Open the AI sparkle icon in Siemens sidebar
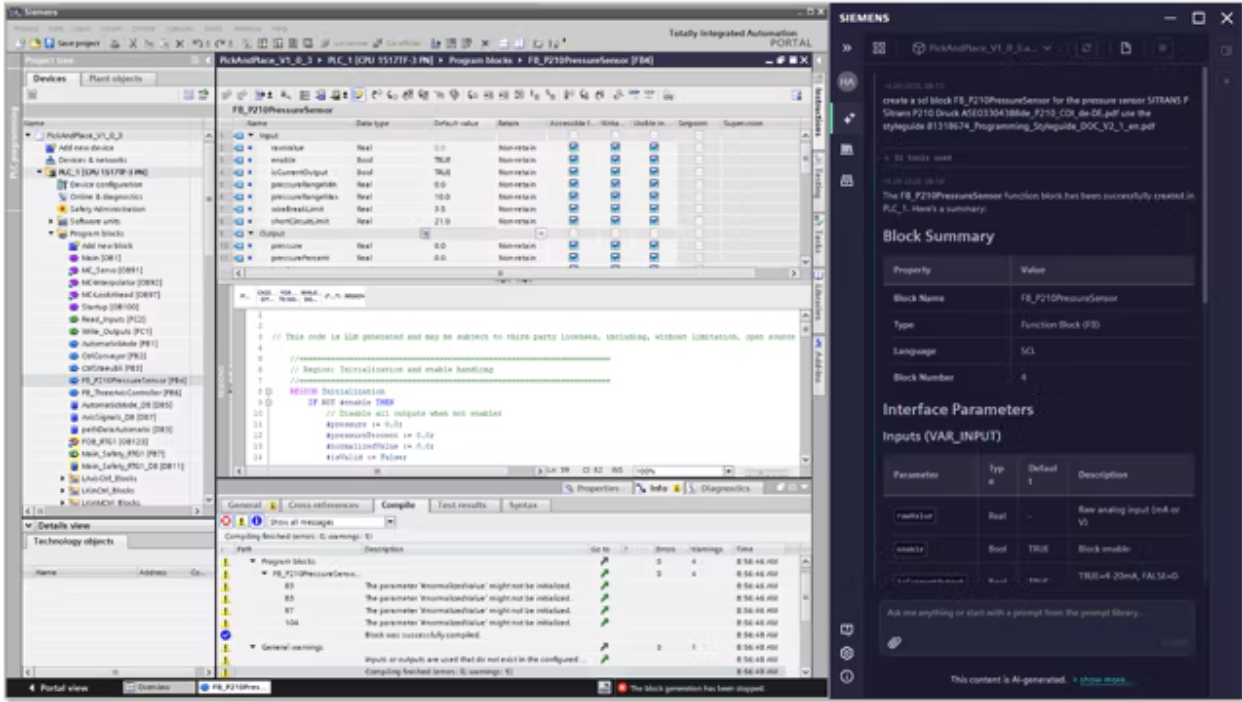 [x=847, y=117]
